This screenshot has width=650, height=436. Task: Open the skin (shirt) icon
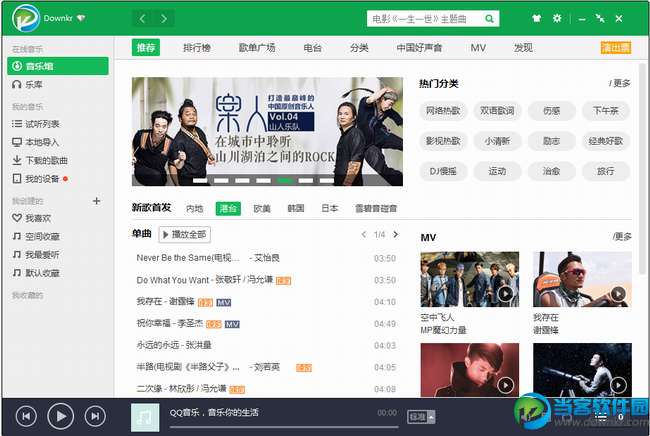536,18
